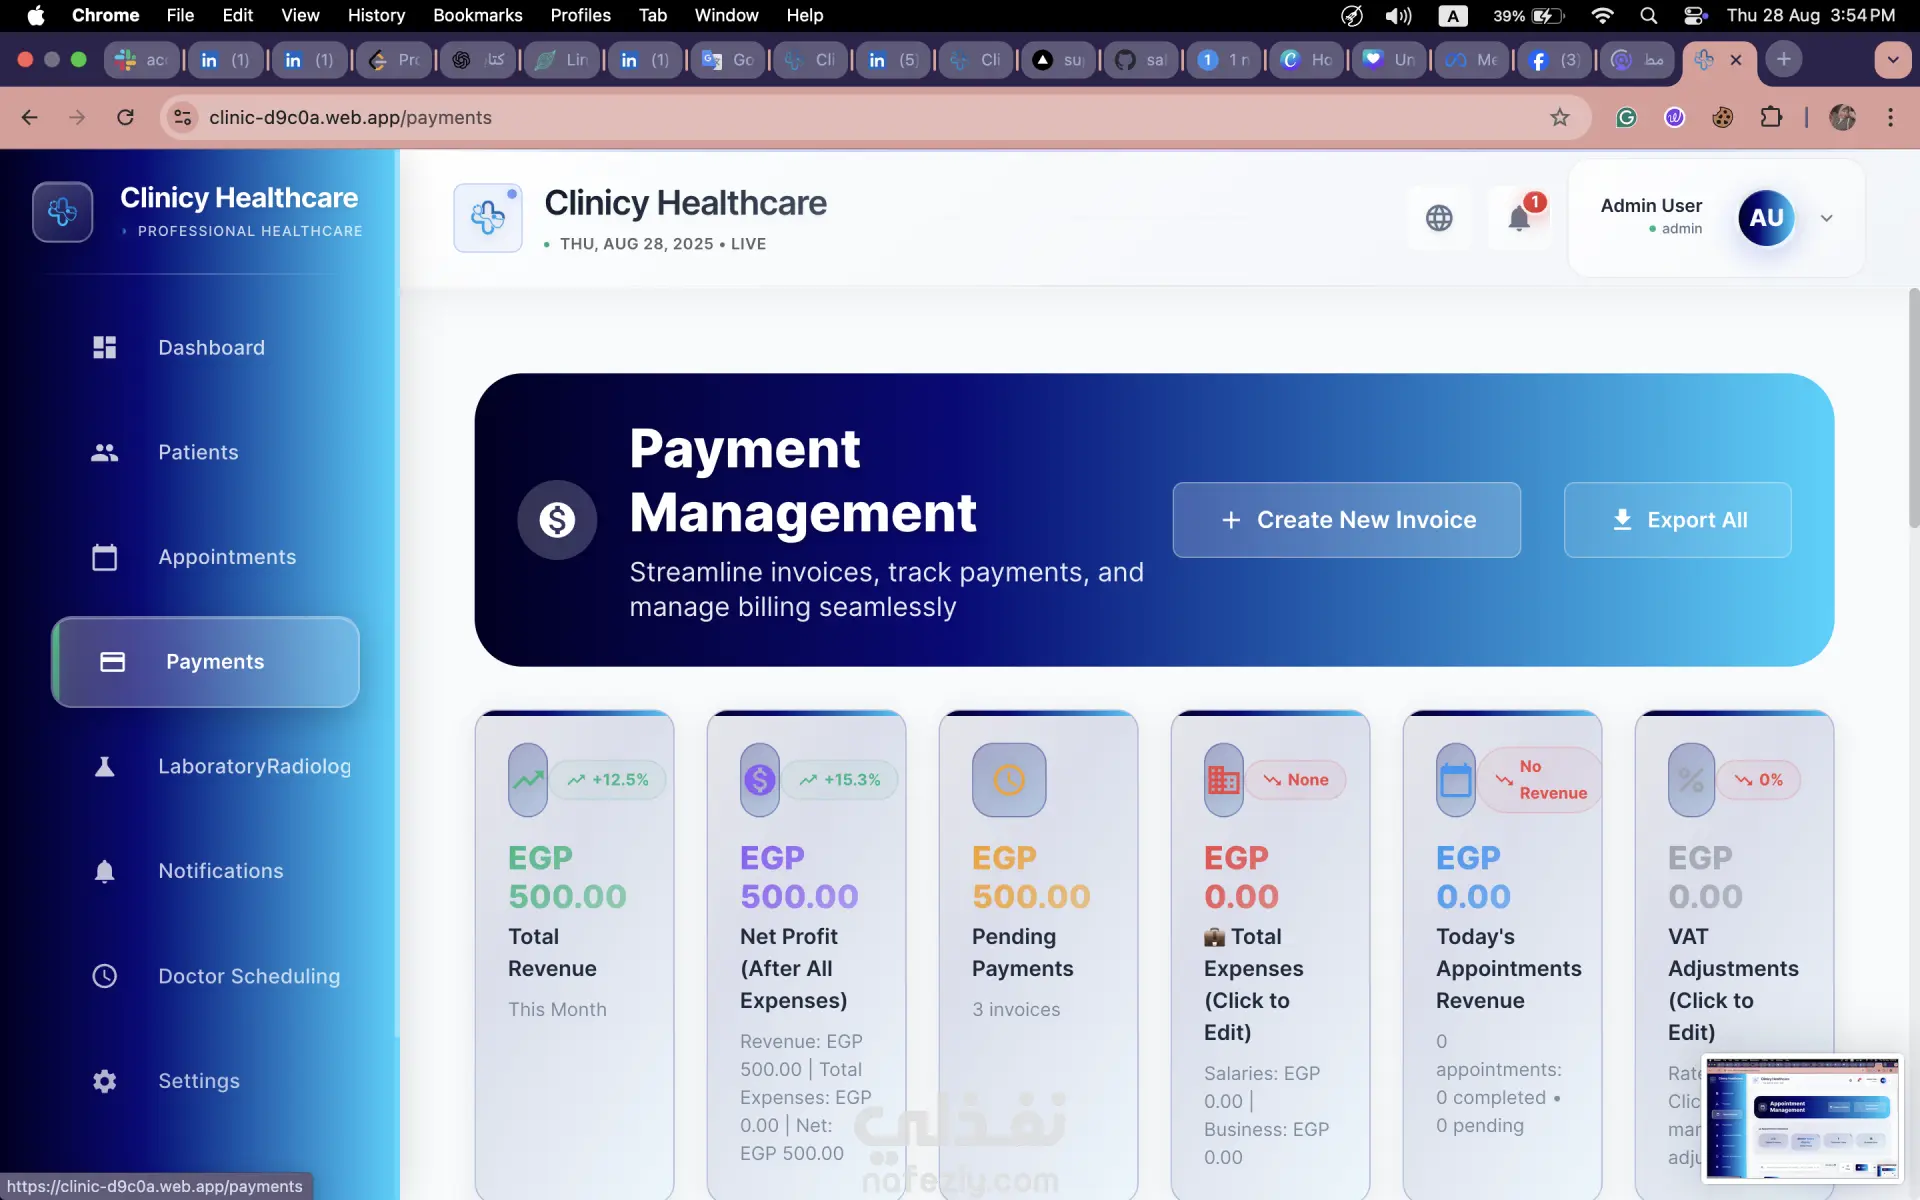Click the screenshot preview thumbnail in the corner
This screenshot has height=1200, width=1920.
[x=1801, y=1118]
